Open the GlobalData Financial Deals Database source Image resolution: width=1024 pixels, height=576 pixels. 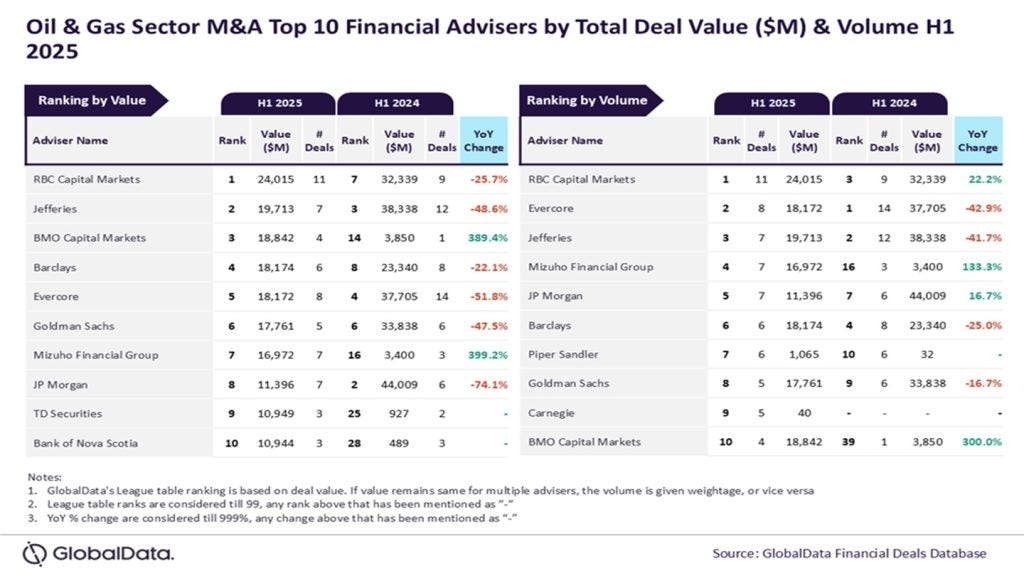click(849, 553)
